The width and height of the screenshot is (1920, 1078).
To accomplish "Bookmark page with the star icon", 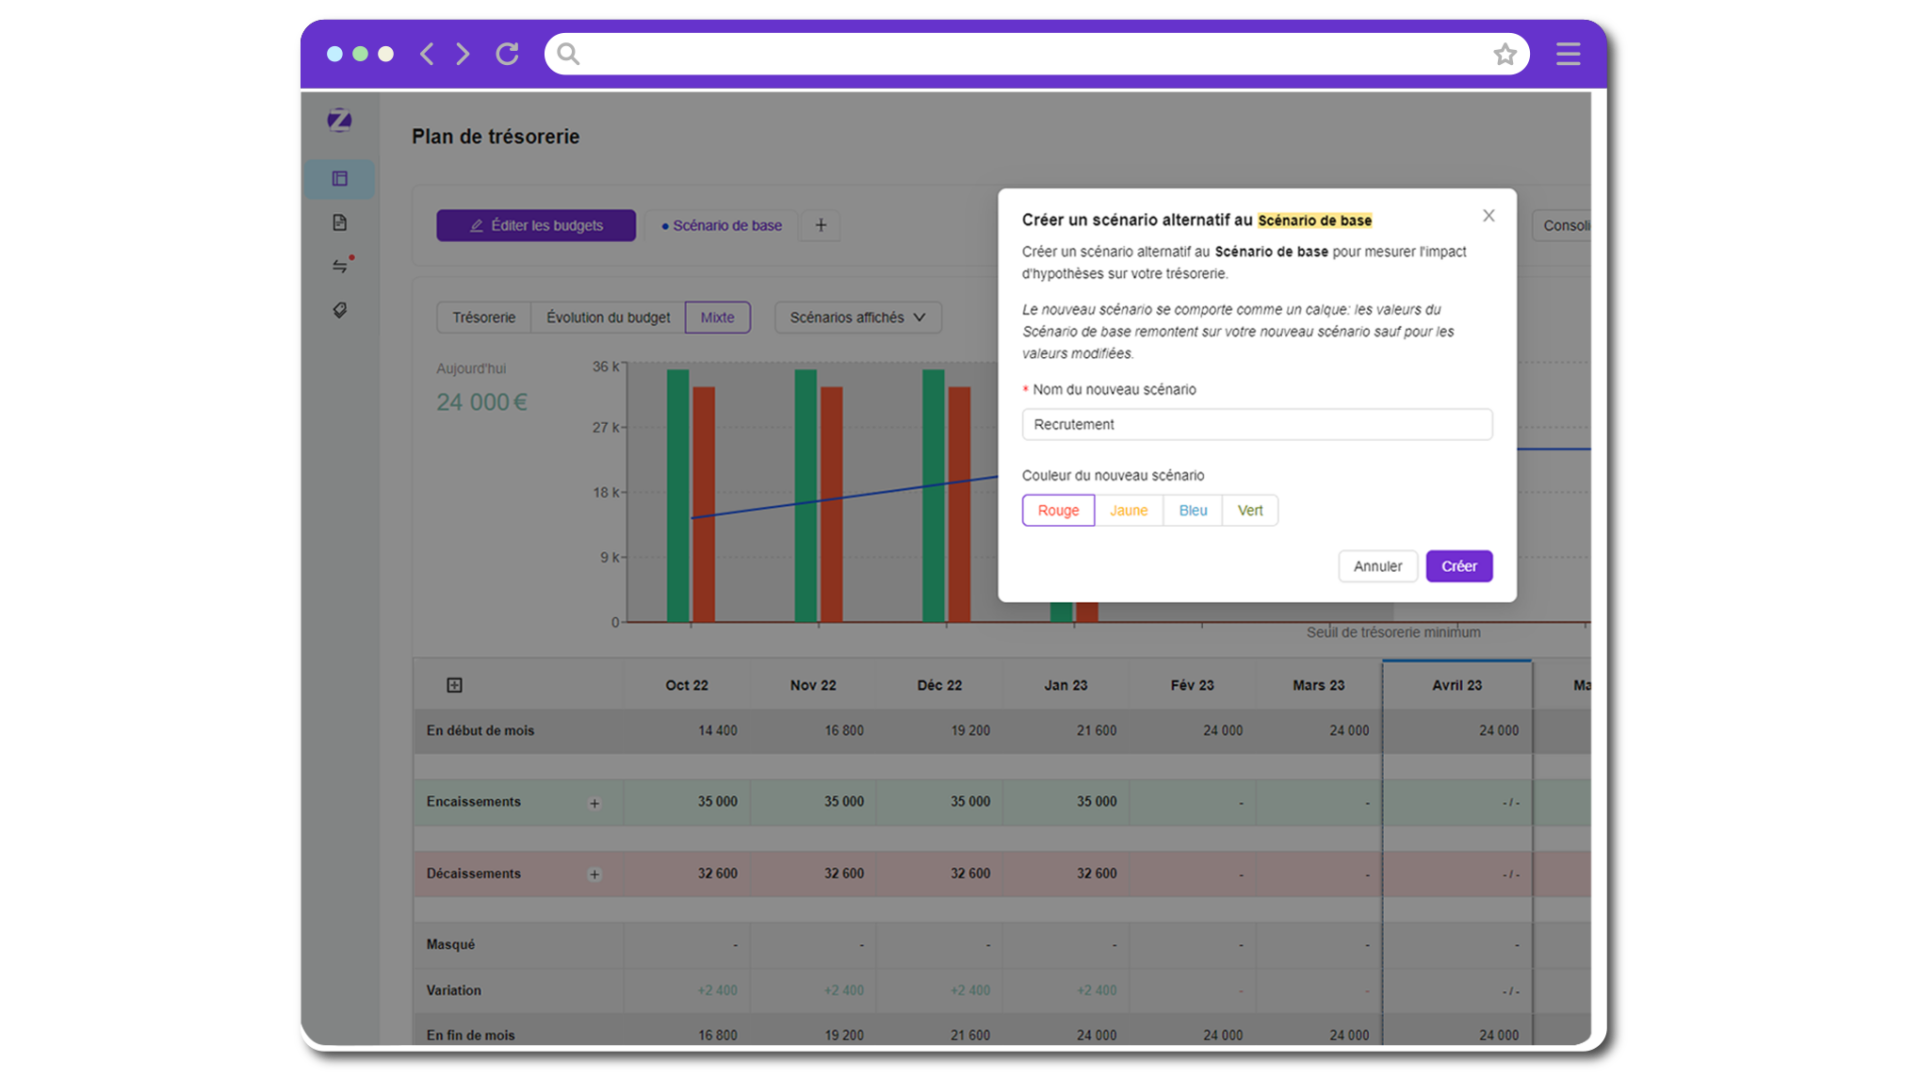I will (1505, 54).
